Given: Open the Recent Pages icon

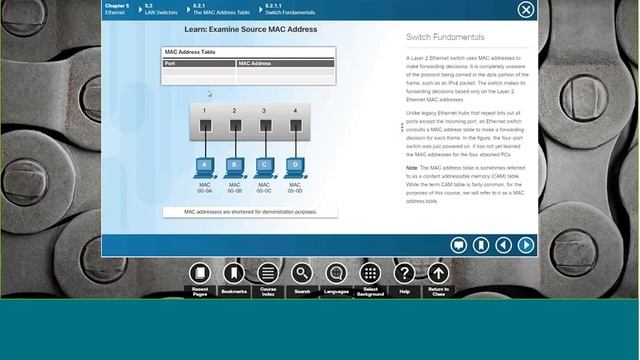Looking at the screenshot, I should pos(200,273).
